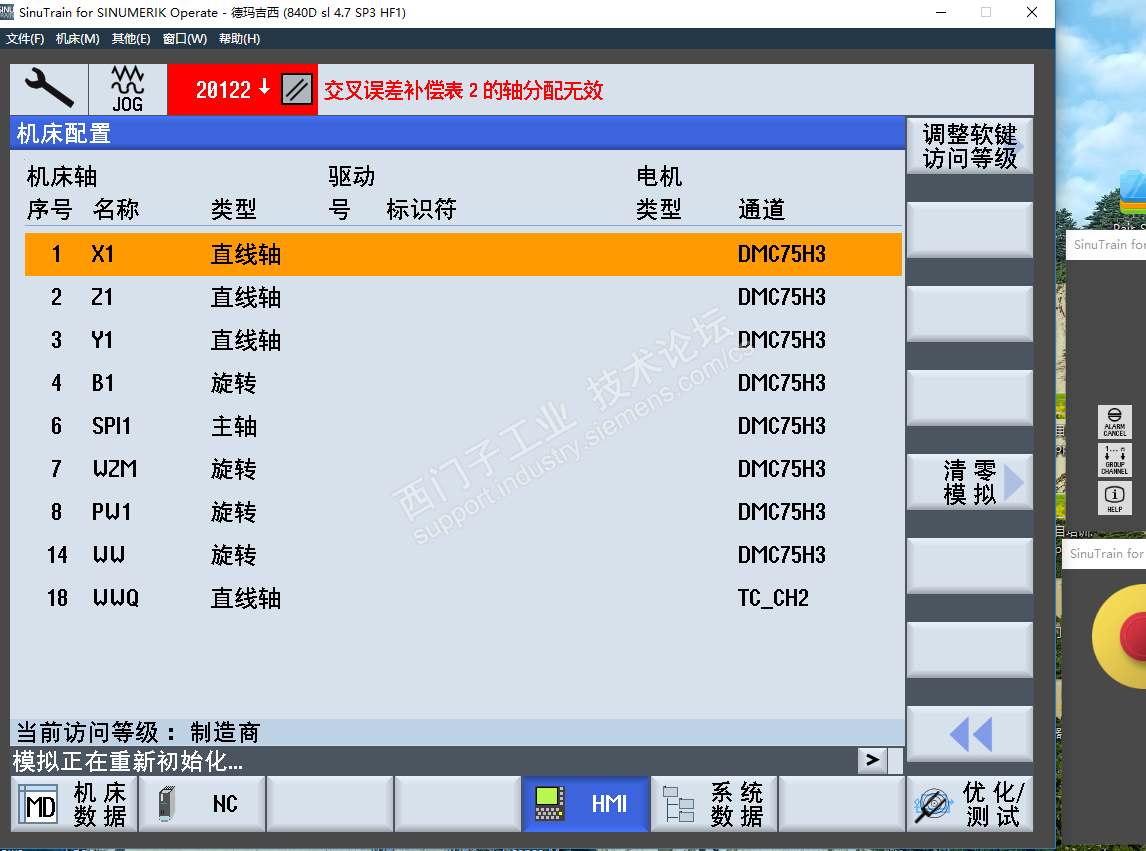Click the alarm 20122 cancel icon

pyautogui.click(x=297, y=90)
